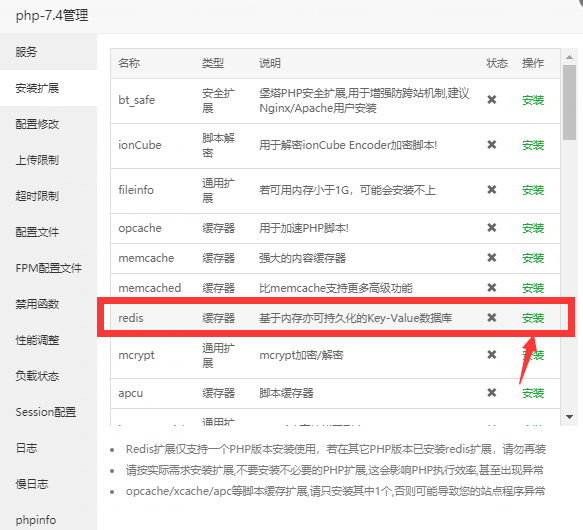Click the description 用于加速PHP脚本!
583x530 pixels.
[304, 228]
